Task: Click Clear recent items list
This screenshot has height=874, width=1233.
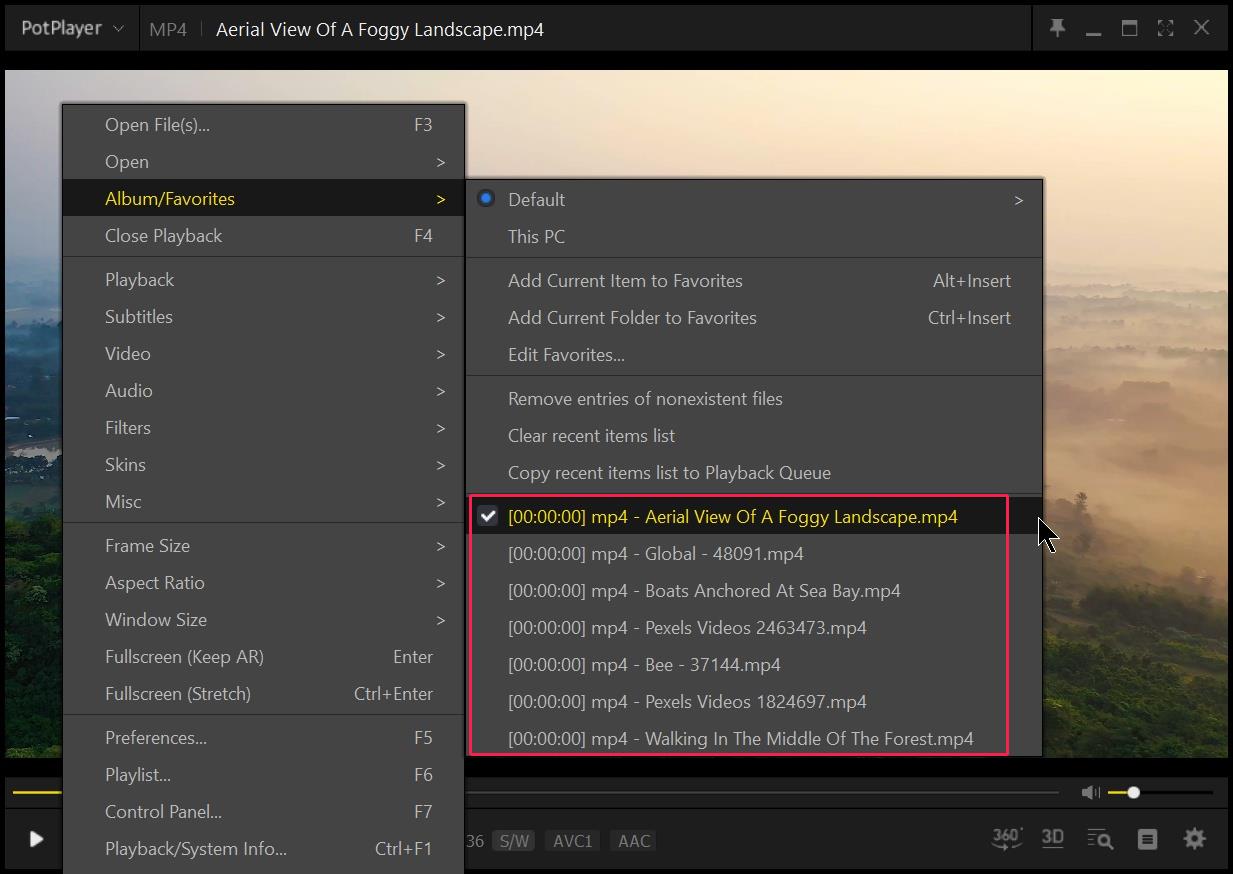Action: coord(591,435)
